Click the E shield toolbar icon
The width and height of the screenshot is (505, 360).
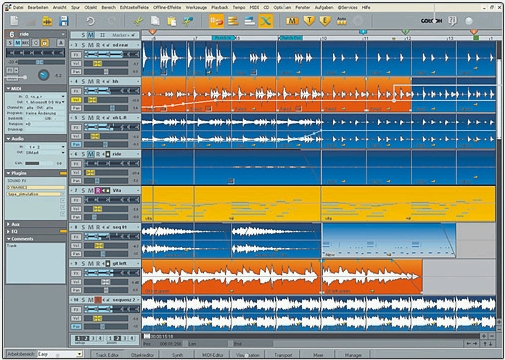tap(325, 21)
